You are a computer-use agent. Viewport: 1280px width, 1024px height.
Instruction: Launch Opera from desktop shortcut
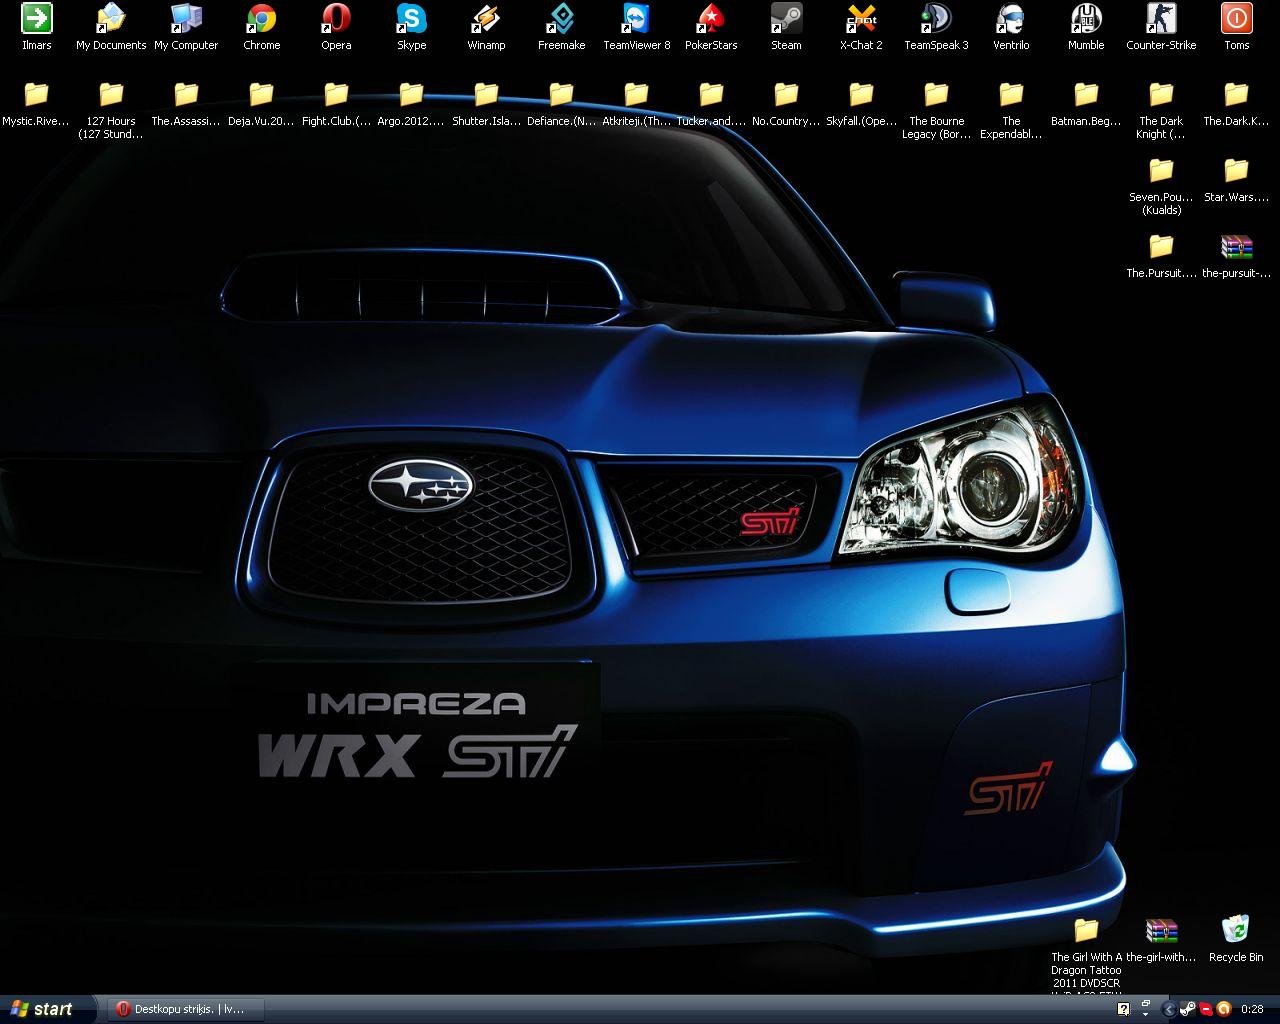pos(336,26)
